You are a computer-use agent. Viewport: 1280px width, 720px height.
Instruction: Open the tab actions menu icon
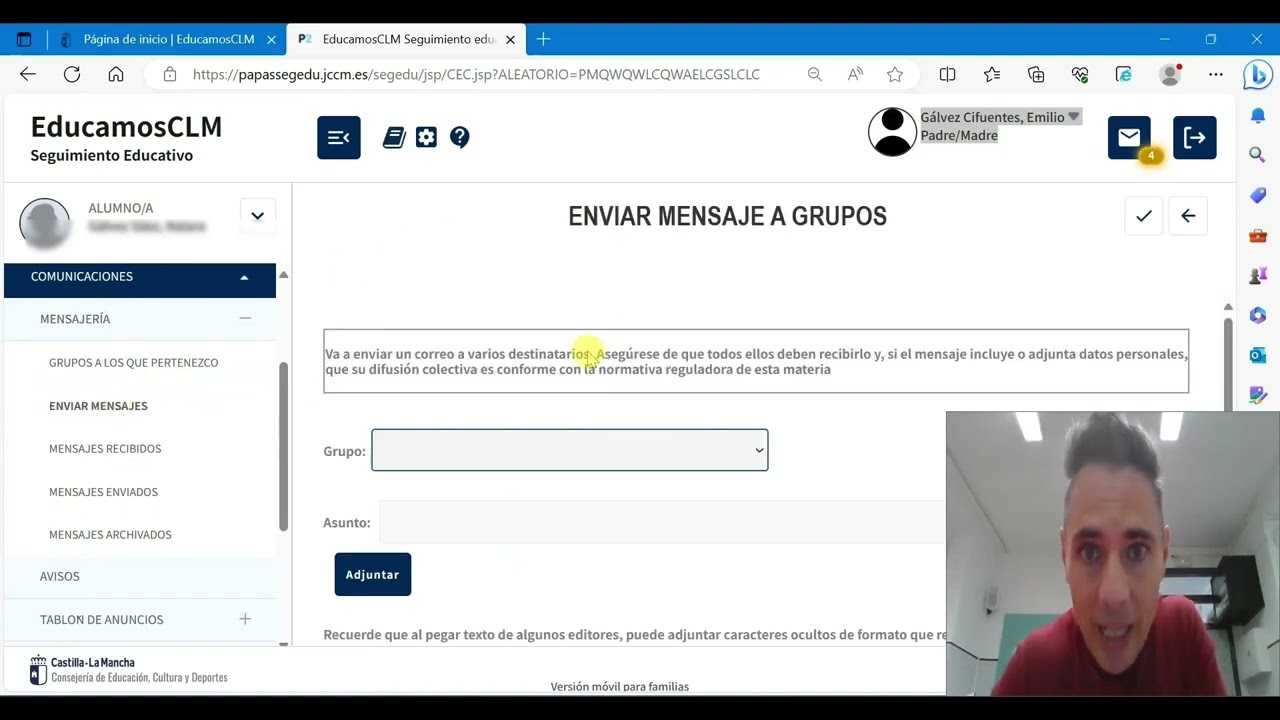[24, 39]
